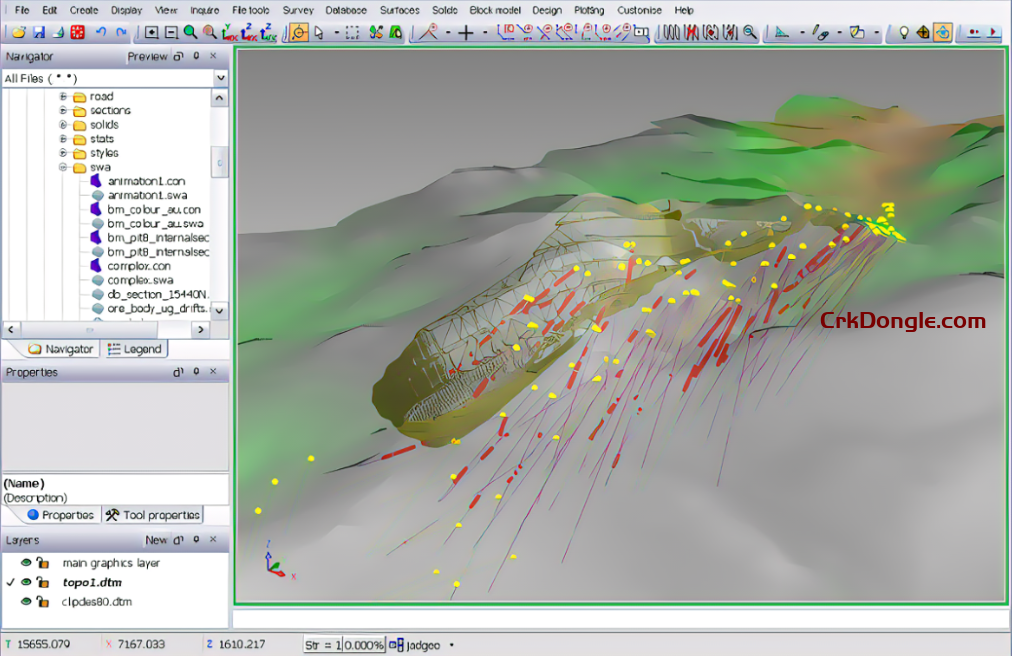Expand the road folder in Navigator
This screenshot has width=1012, height=656.
(63, 97)
